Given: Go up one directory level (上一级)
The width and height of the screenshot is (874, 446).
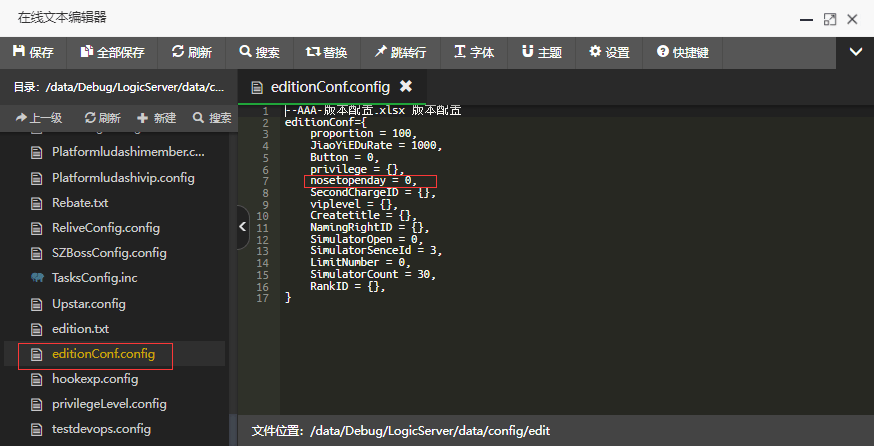Looking at the screenshot, I should [x=39, y=118].
